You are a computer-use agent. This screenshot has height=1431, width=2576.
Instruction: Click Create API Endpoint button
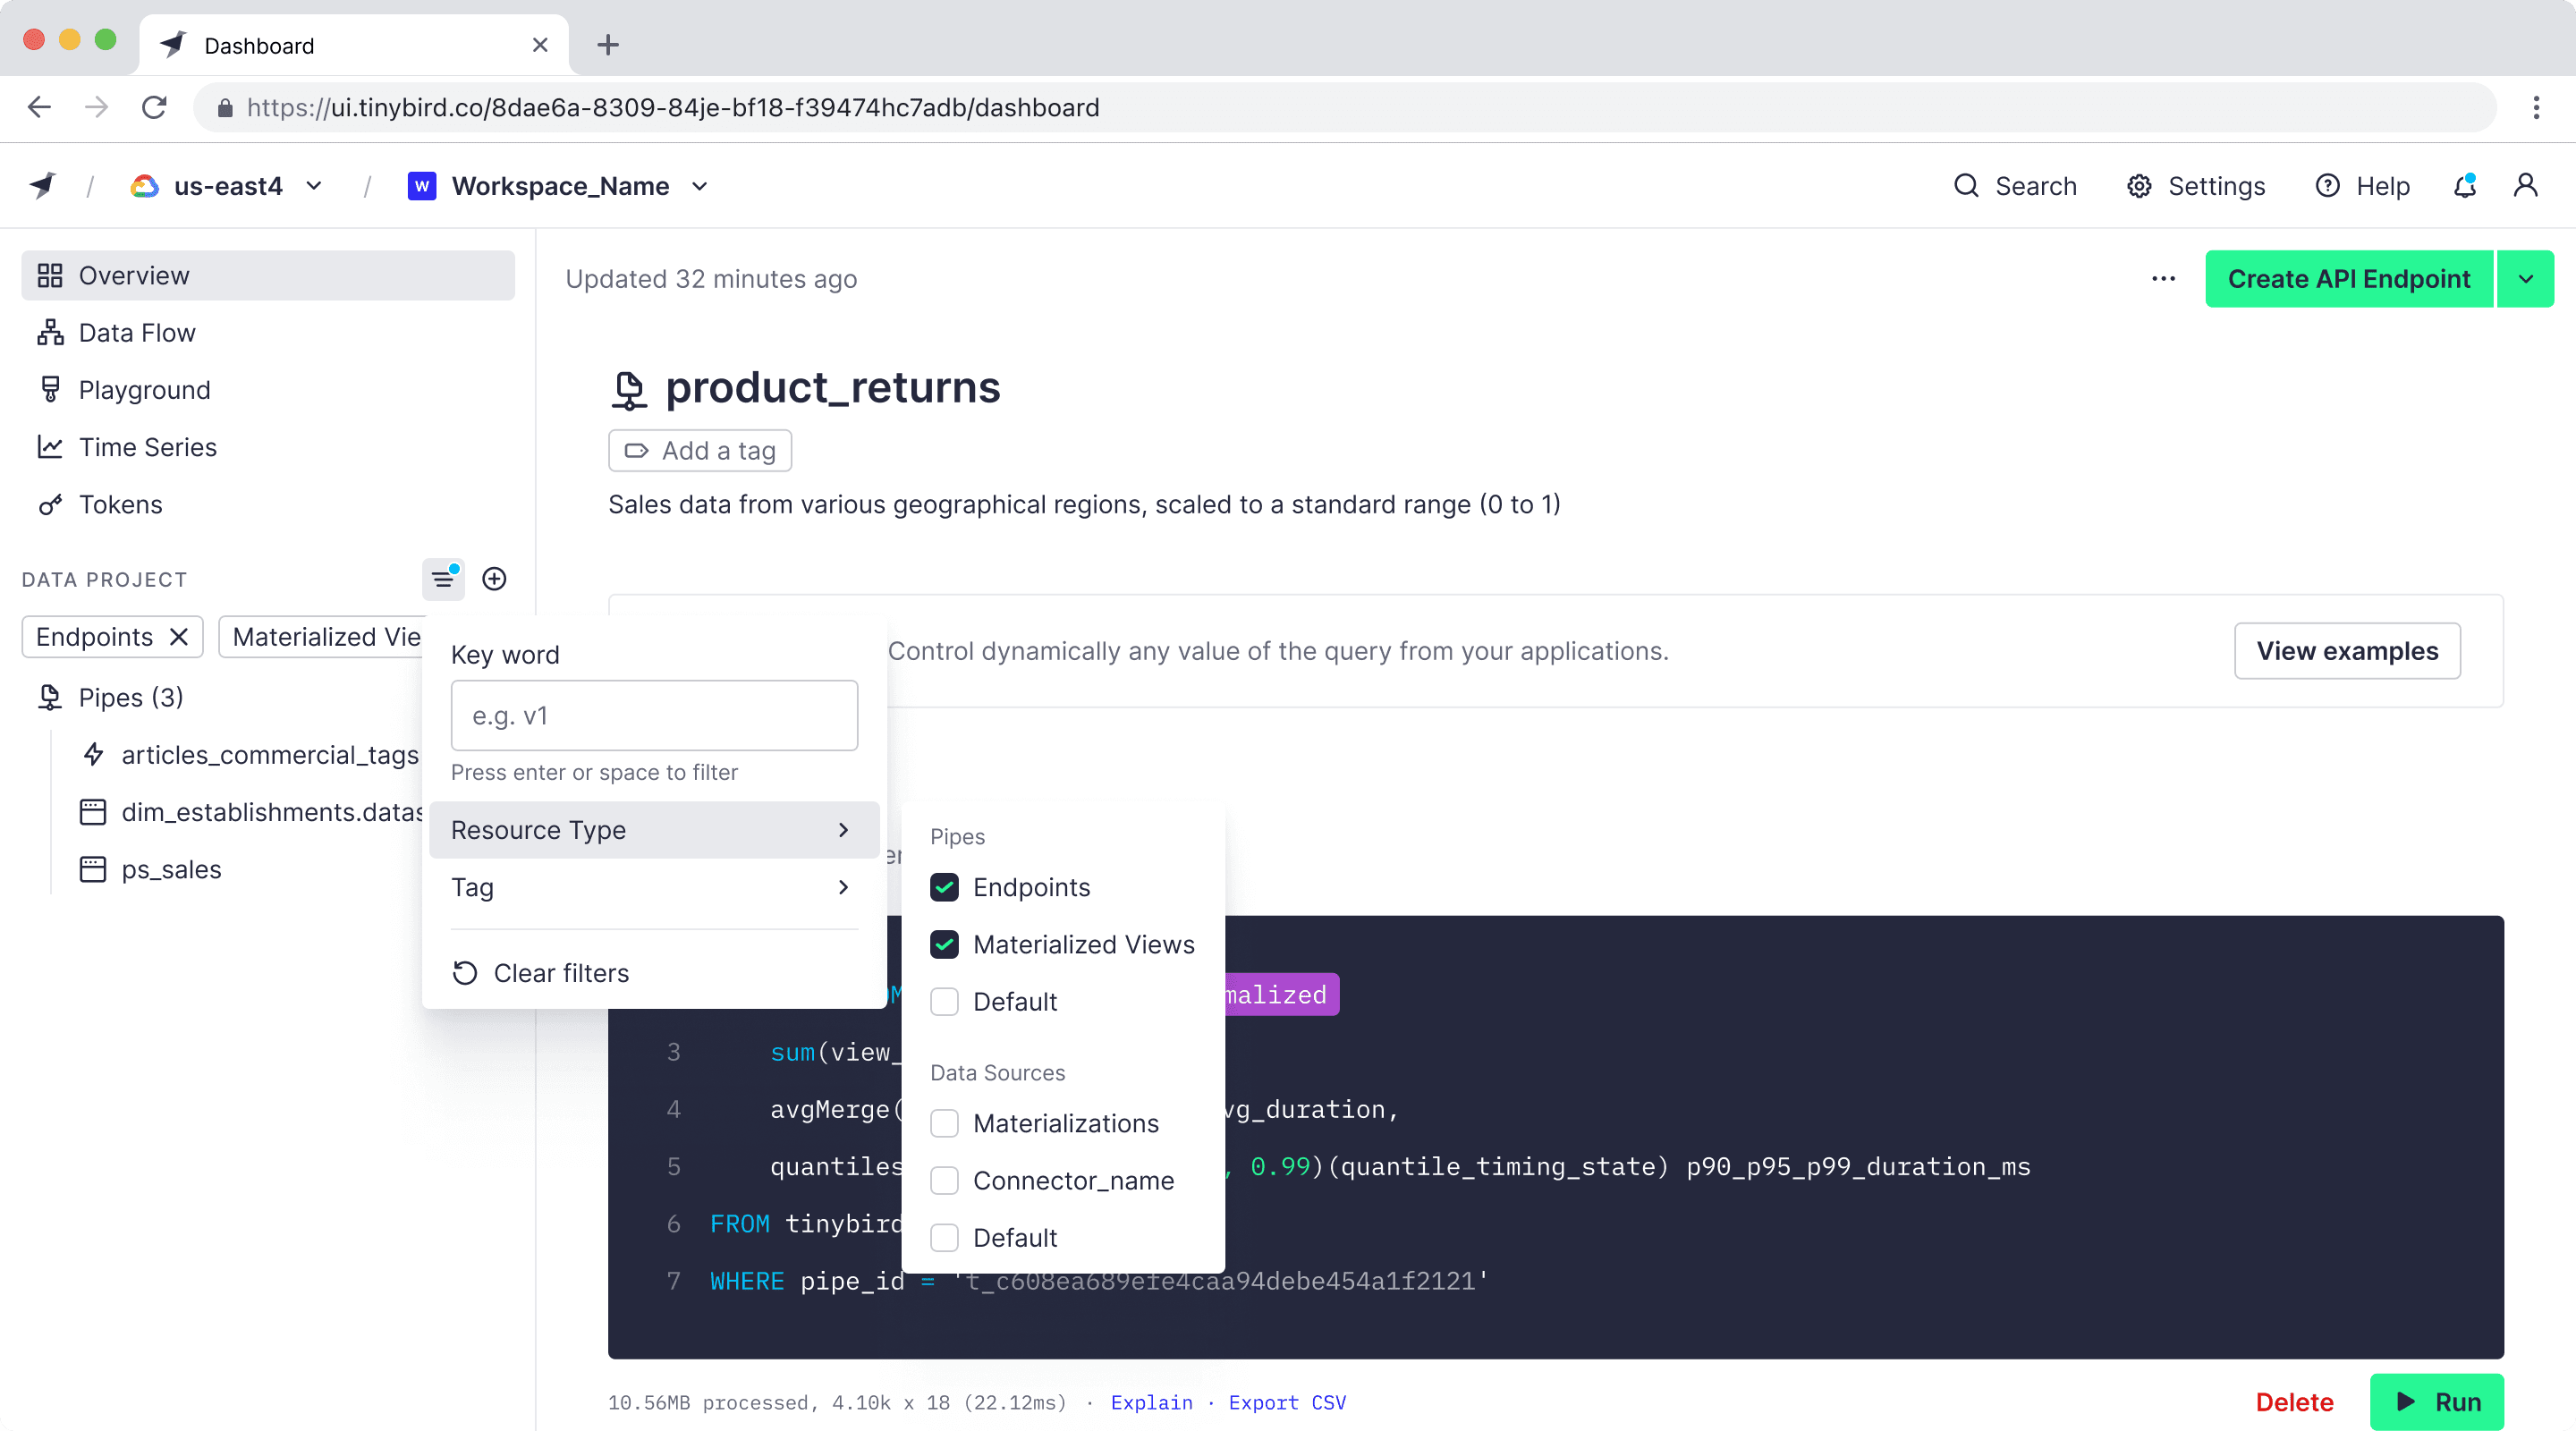coord(2348,279)
